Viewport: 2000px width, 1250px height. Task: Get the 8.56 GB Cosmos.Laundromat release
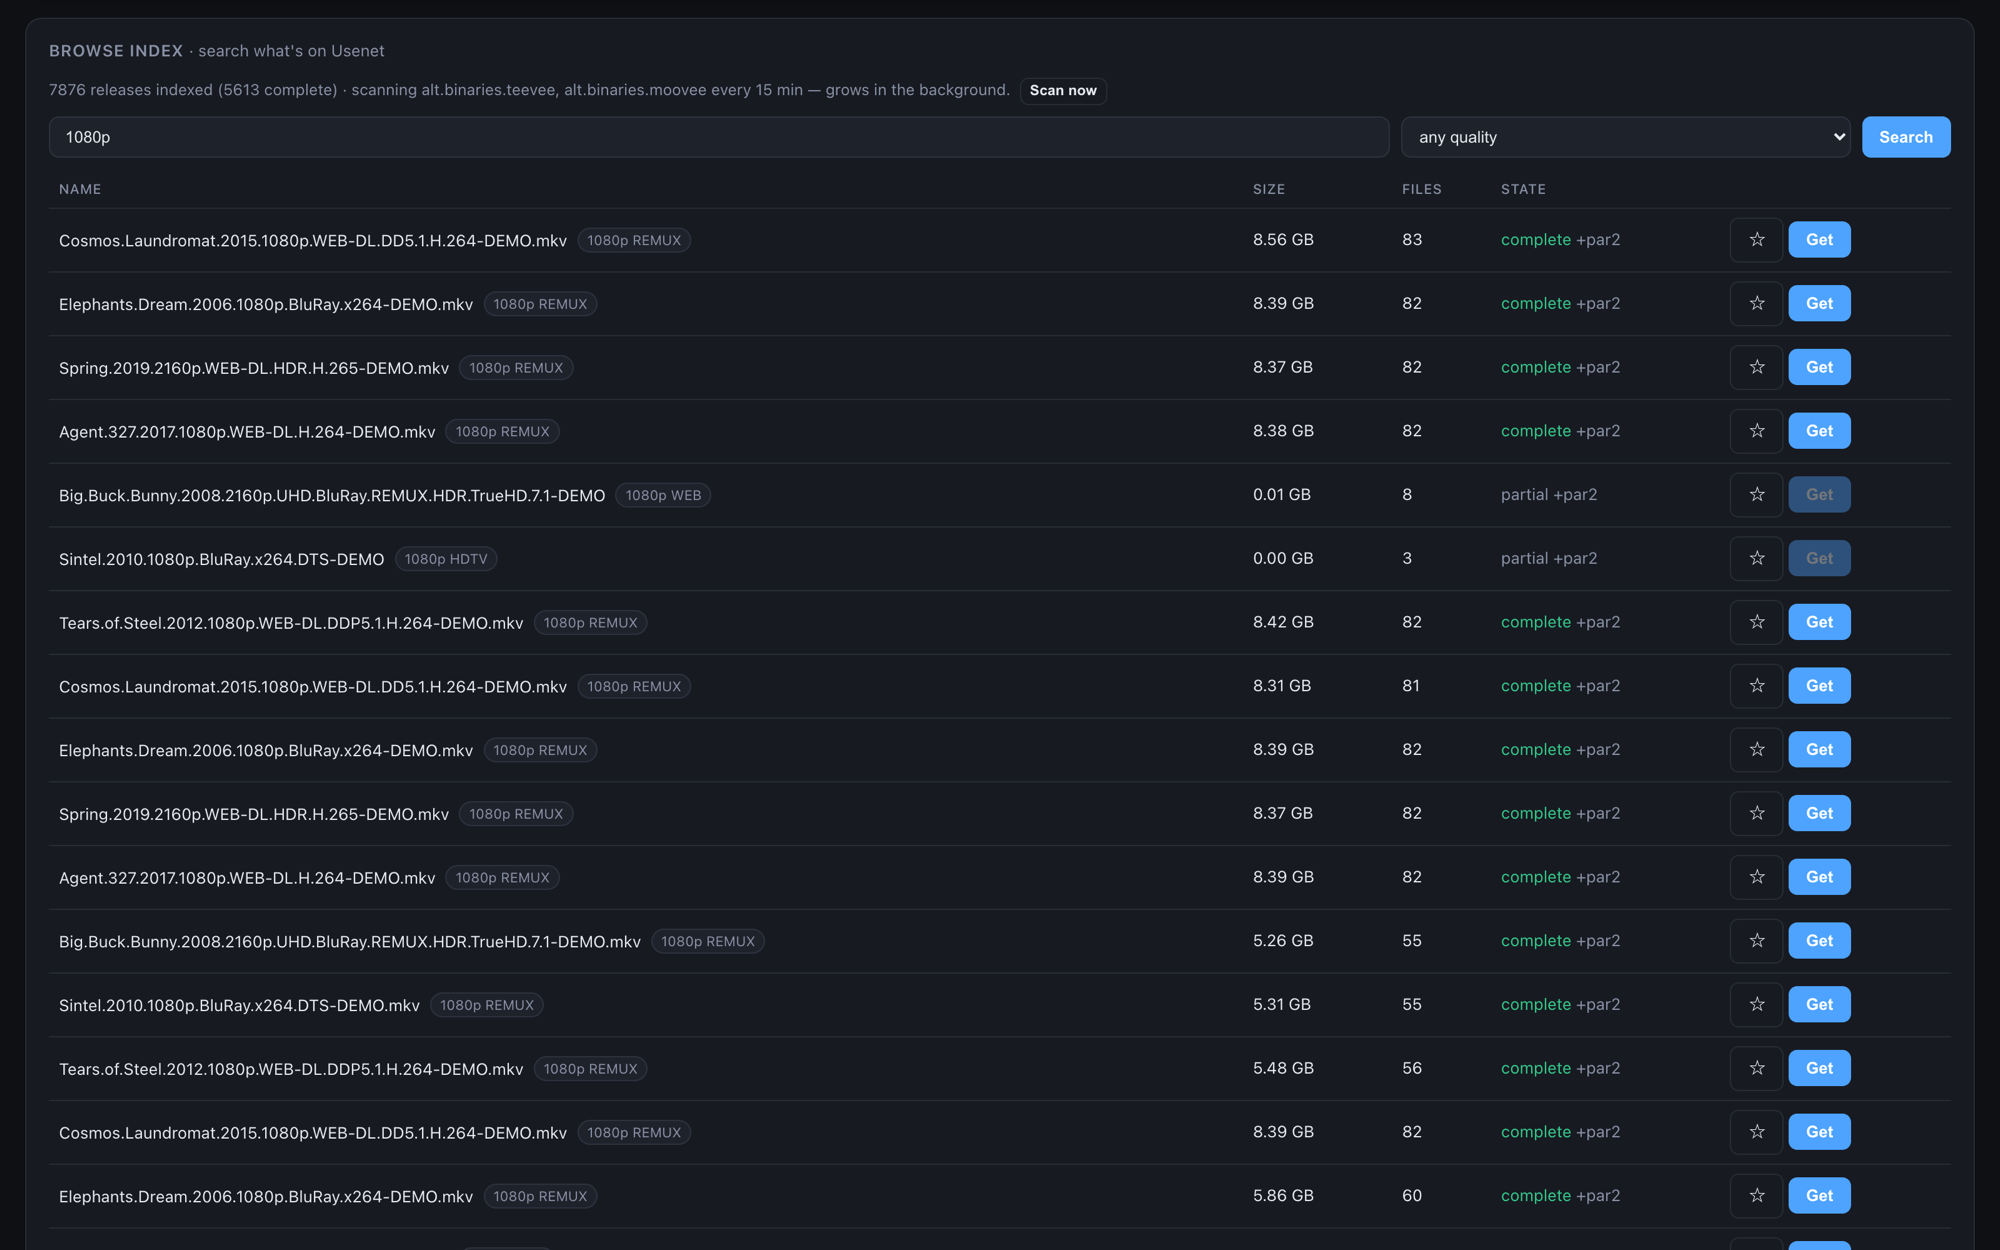click(1819, 240)
